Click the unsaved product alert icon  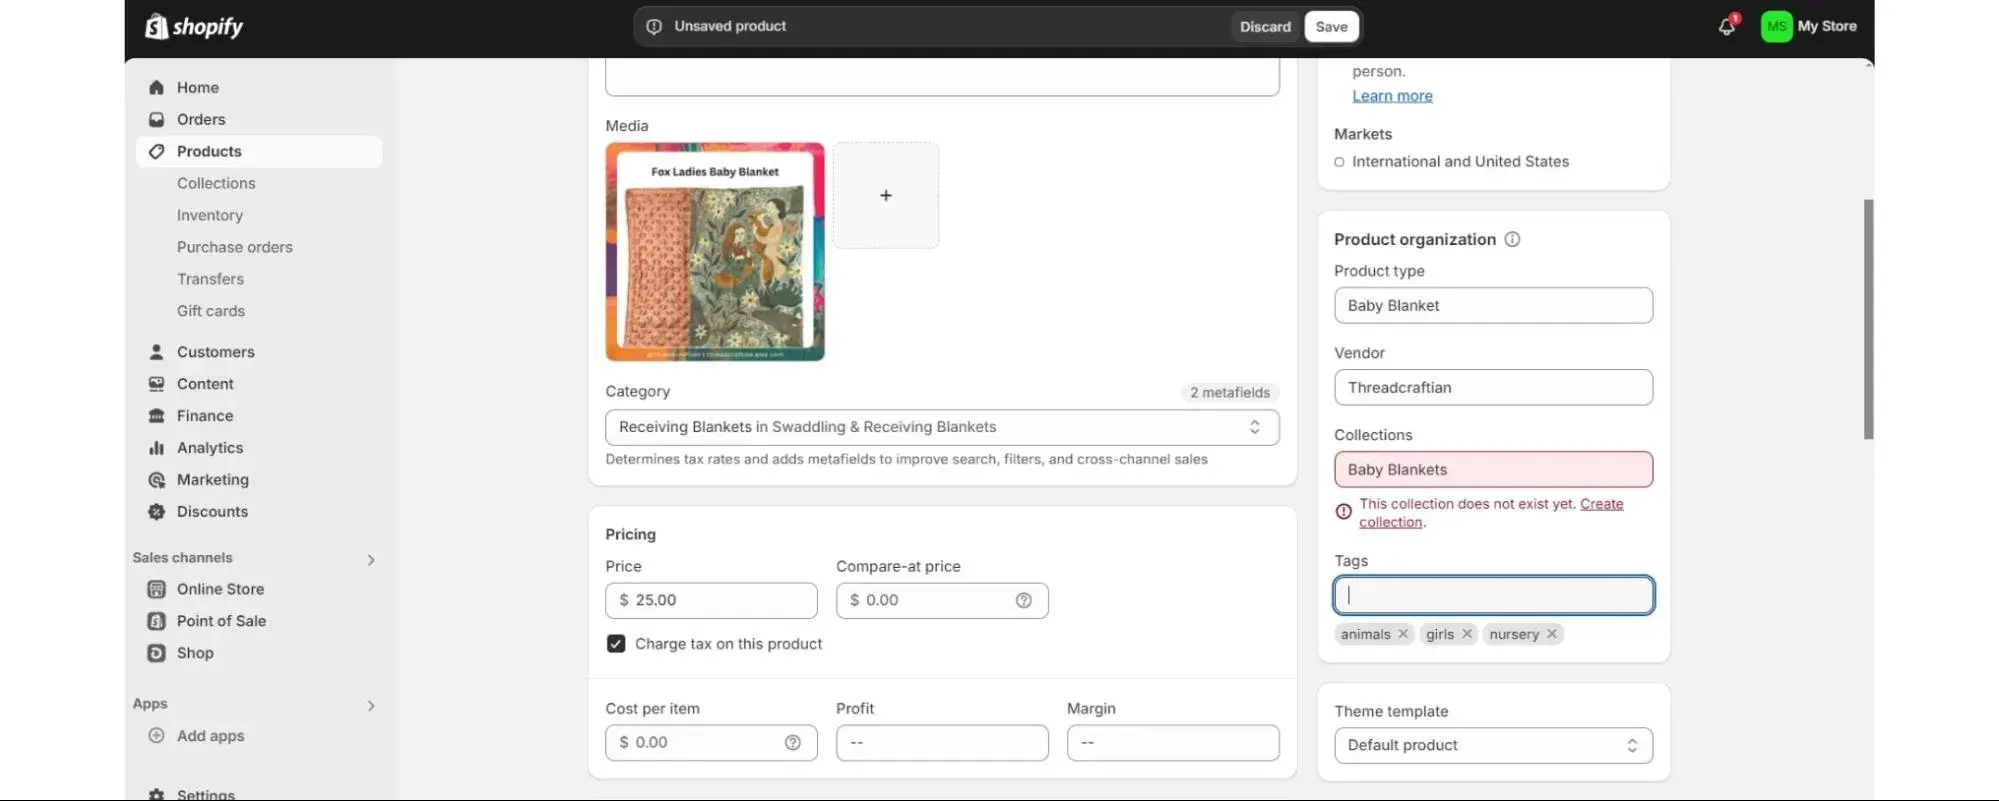[x=654, y=27]
